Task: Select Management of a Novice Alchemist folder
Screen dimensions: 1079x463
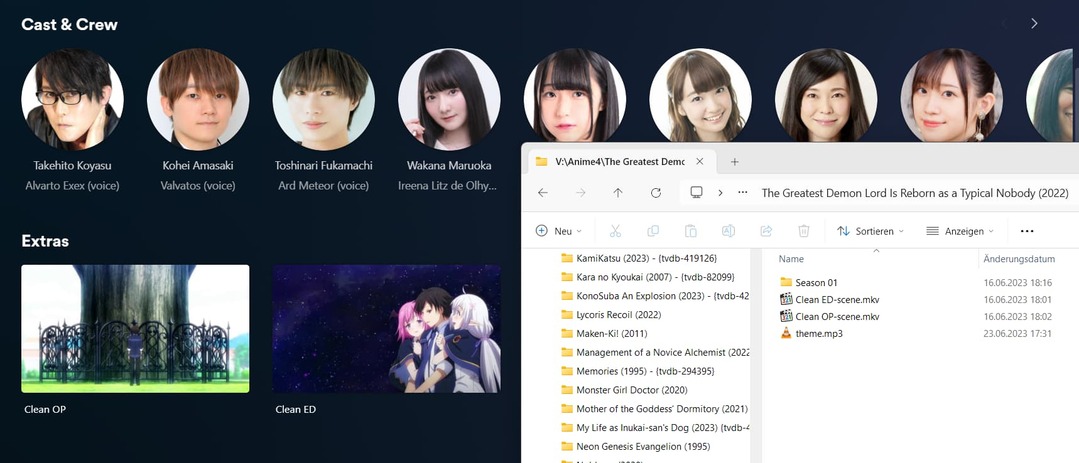Action: point(655,352)
